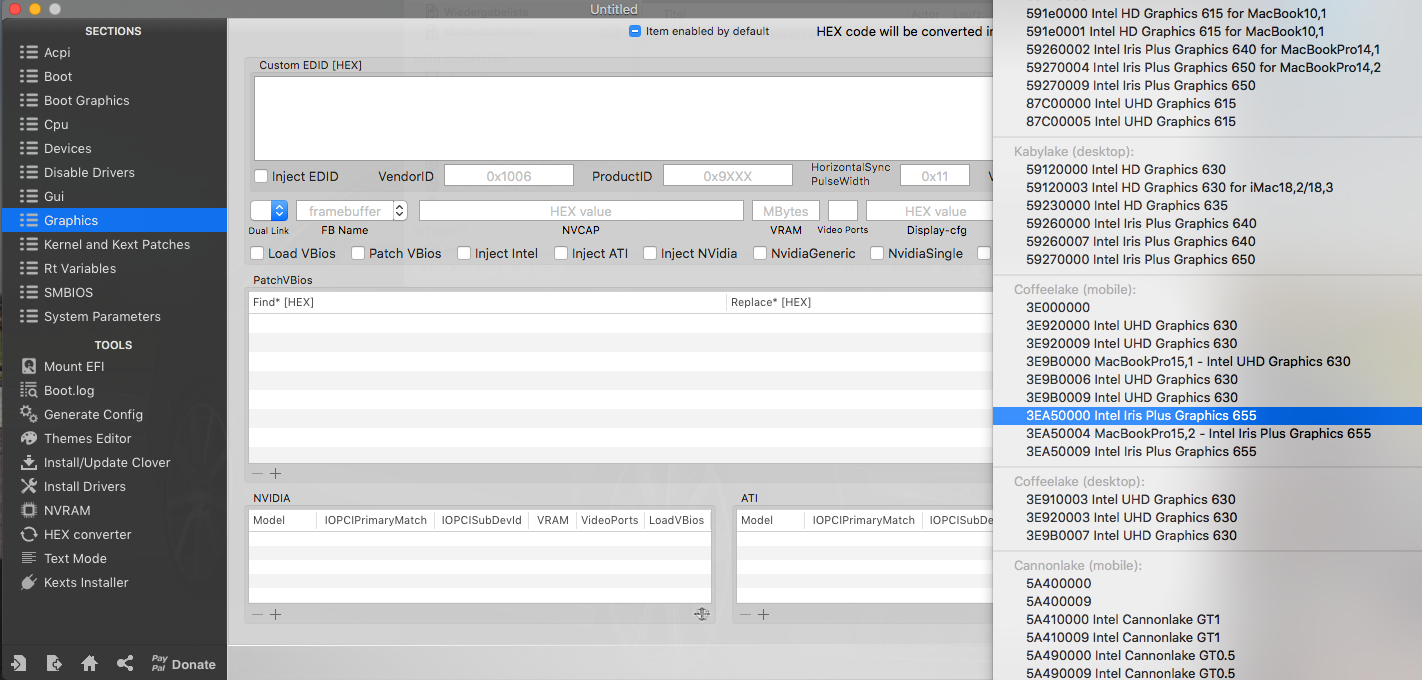Remove a row from the ATI table
Viewport: 1422px width, 680px height.
click(746, 614)
